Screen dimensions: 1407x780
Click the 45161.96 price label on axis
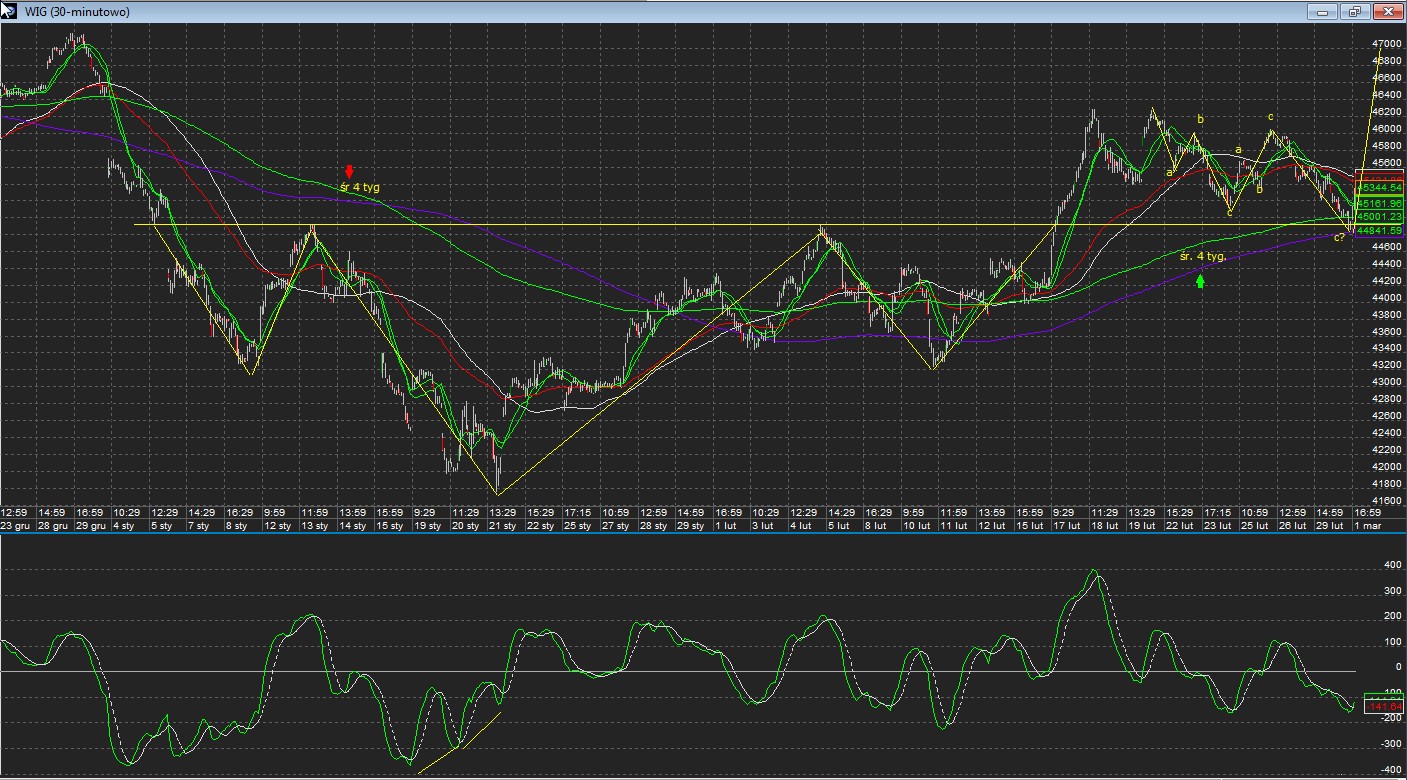[x=1380, y=204]
